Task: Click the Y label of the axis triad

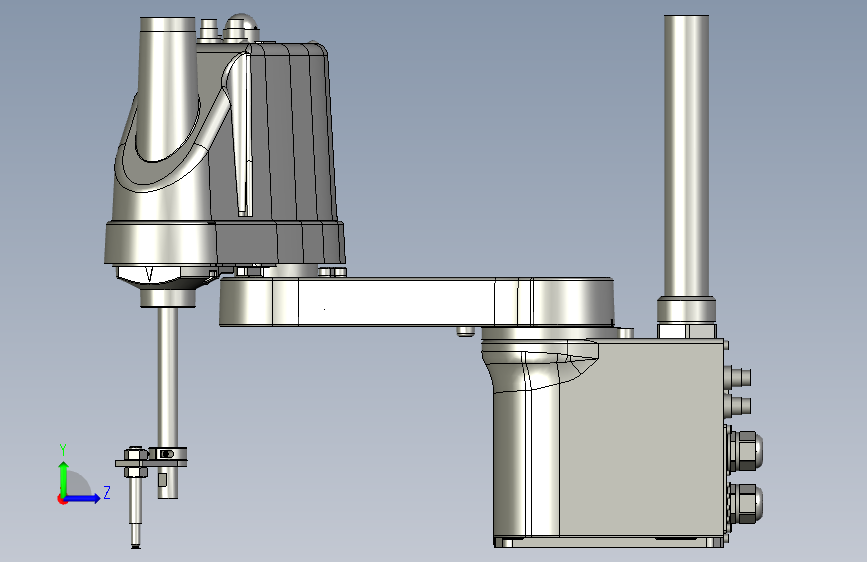Action: click(63, 450)
